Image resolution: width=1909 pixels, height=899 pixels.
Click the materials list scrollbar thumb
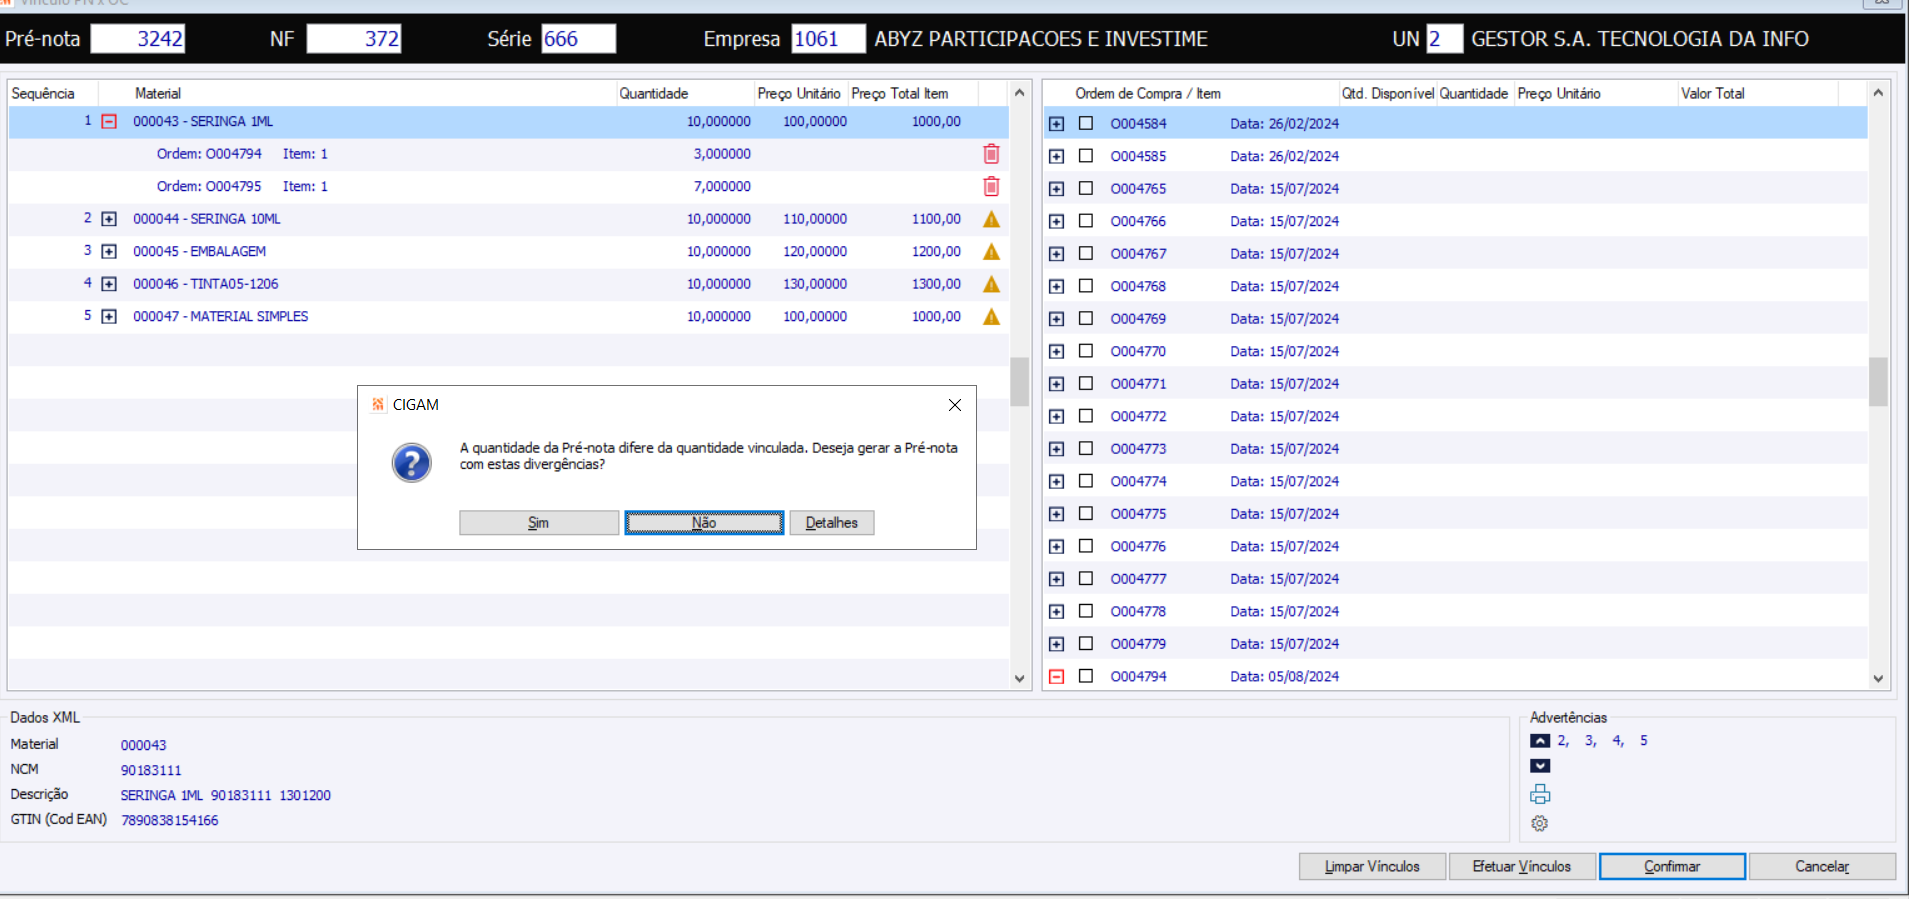(1020, 381)
